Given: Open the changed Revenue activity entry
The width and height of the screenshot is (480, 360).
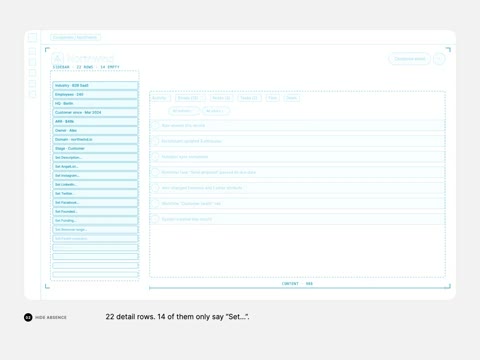Looking at the screenshot, I should tap(297, 188).
